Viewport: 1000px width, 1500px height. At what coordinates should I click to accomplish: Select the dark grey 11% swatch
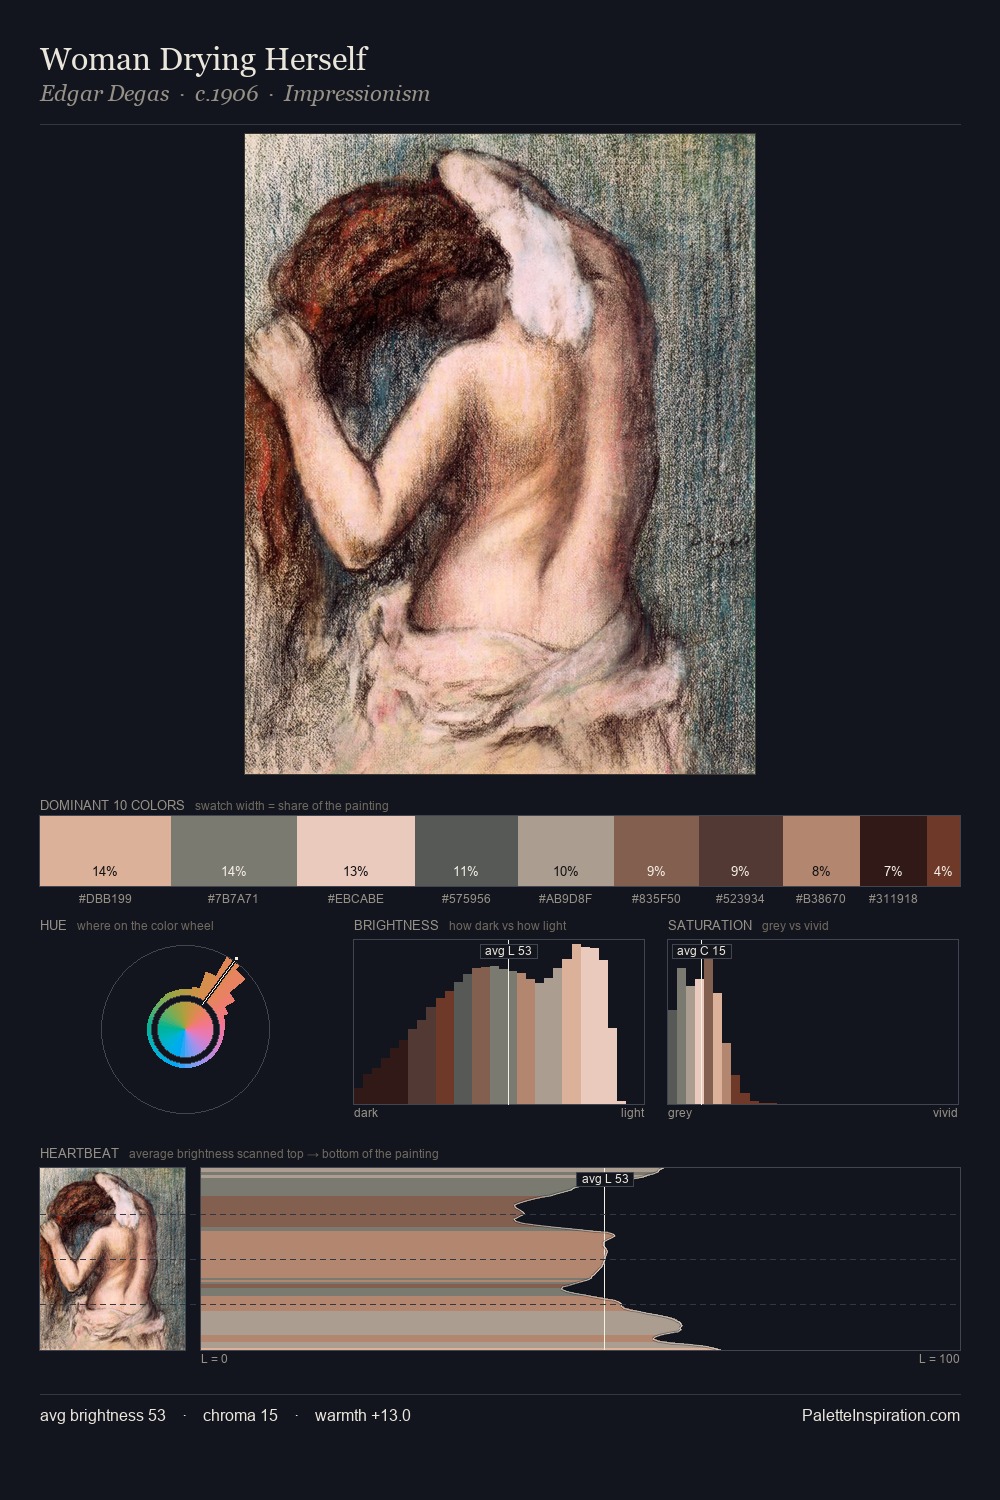point(466,851)
